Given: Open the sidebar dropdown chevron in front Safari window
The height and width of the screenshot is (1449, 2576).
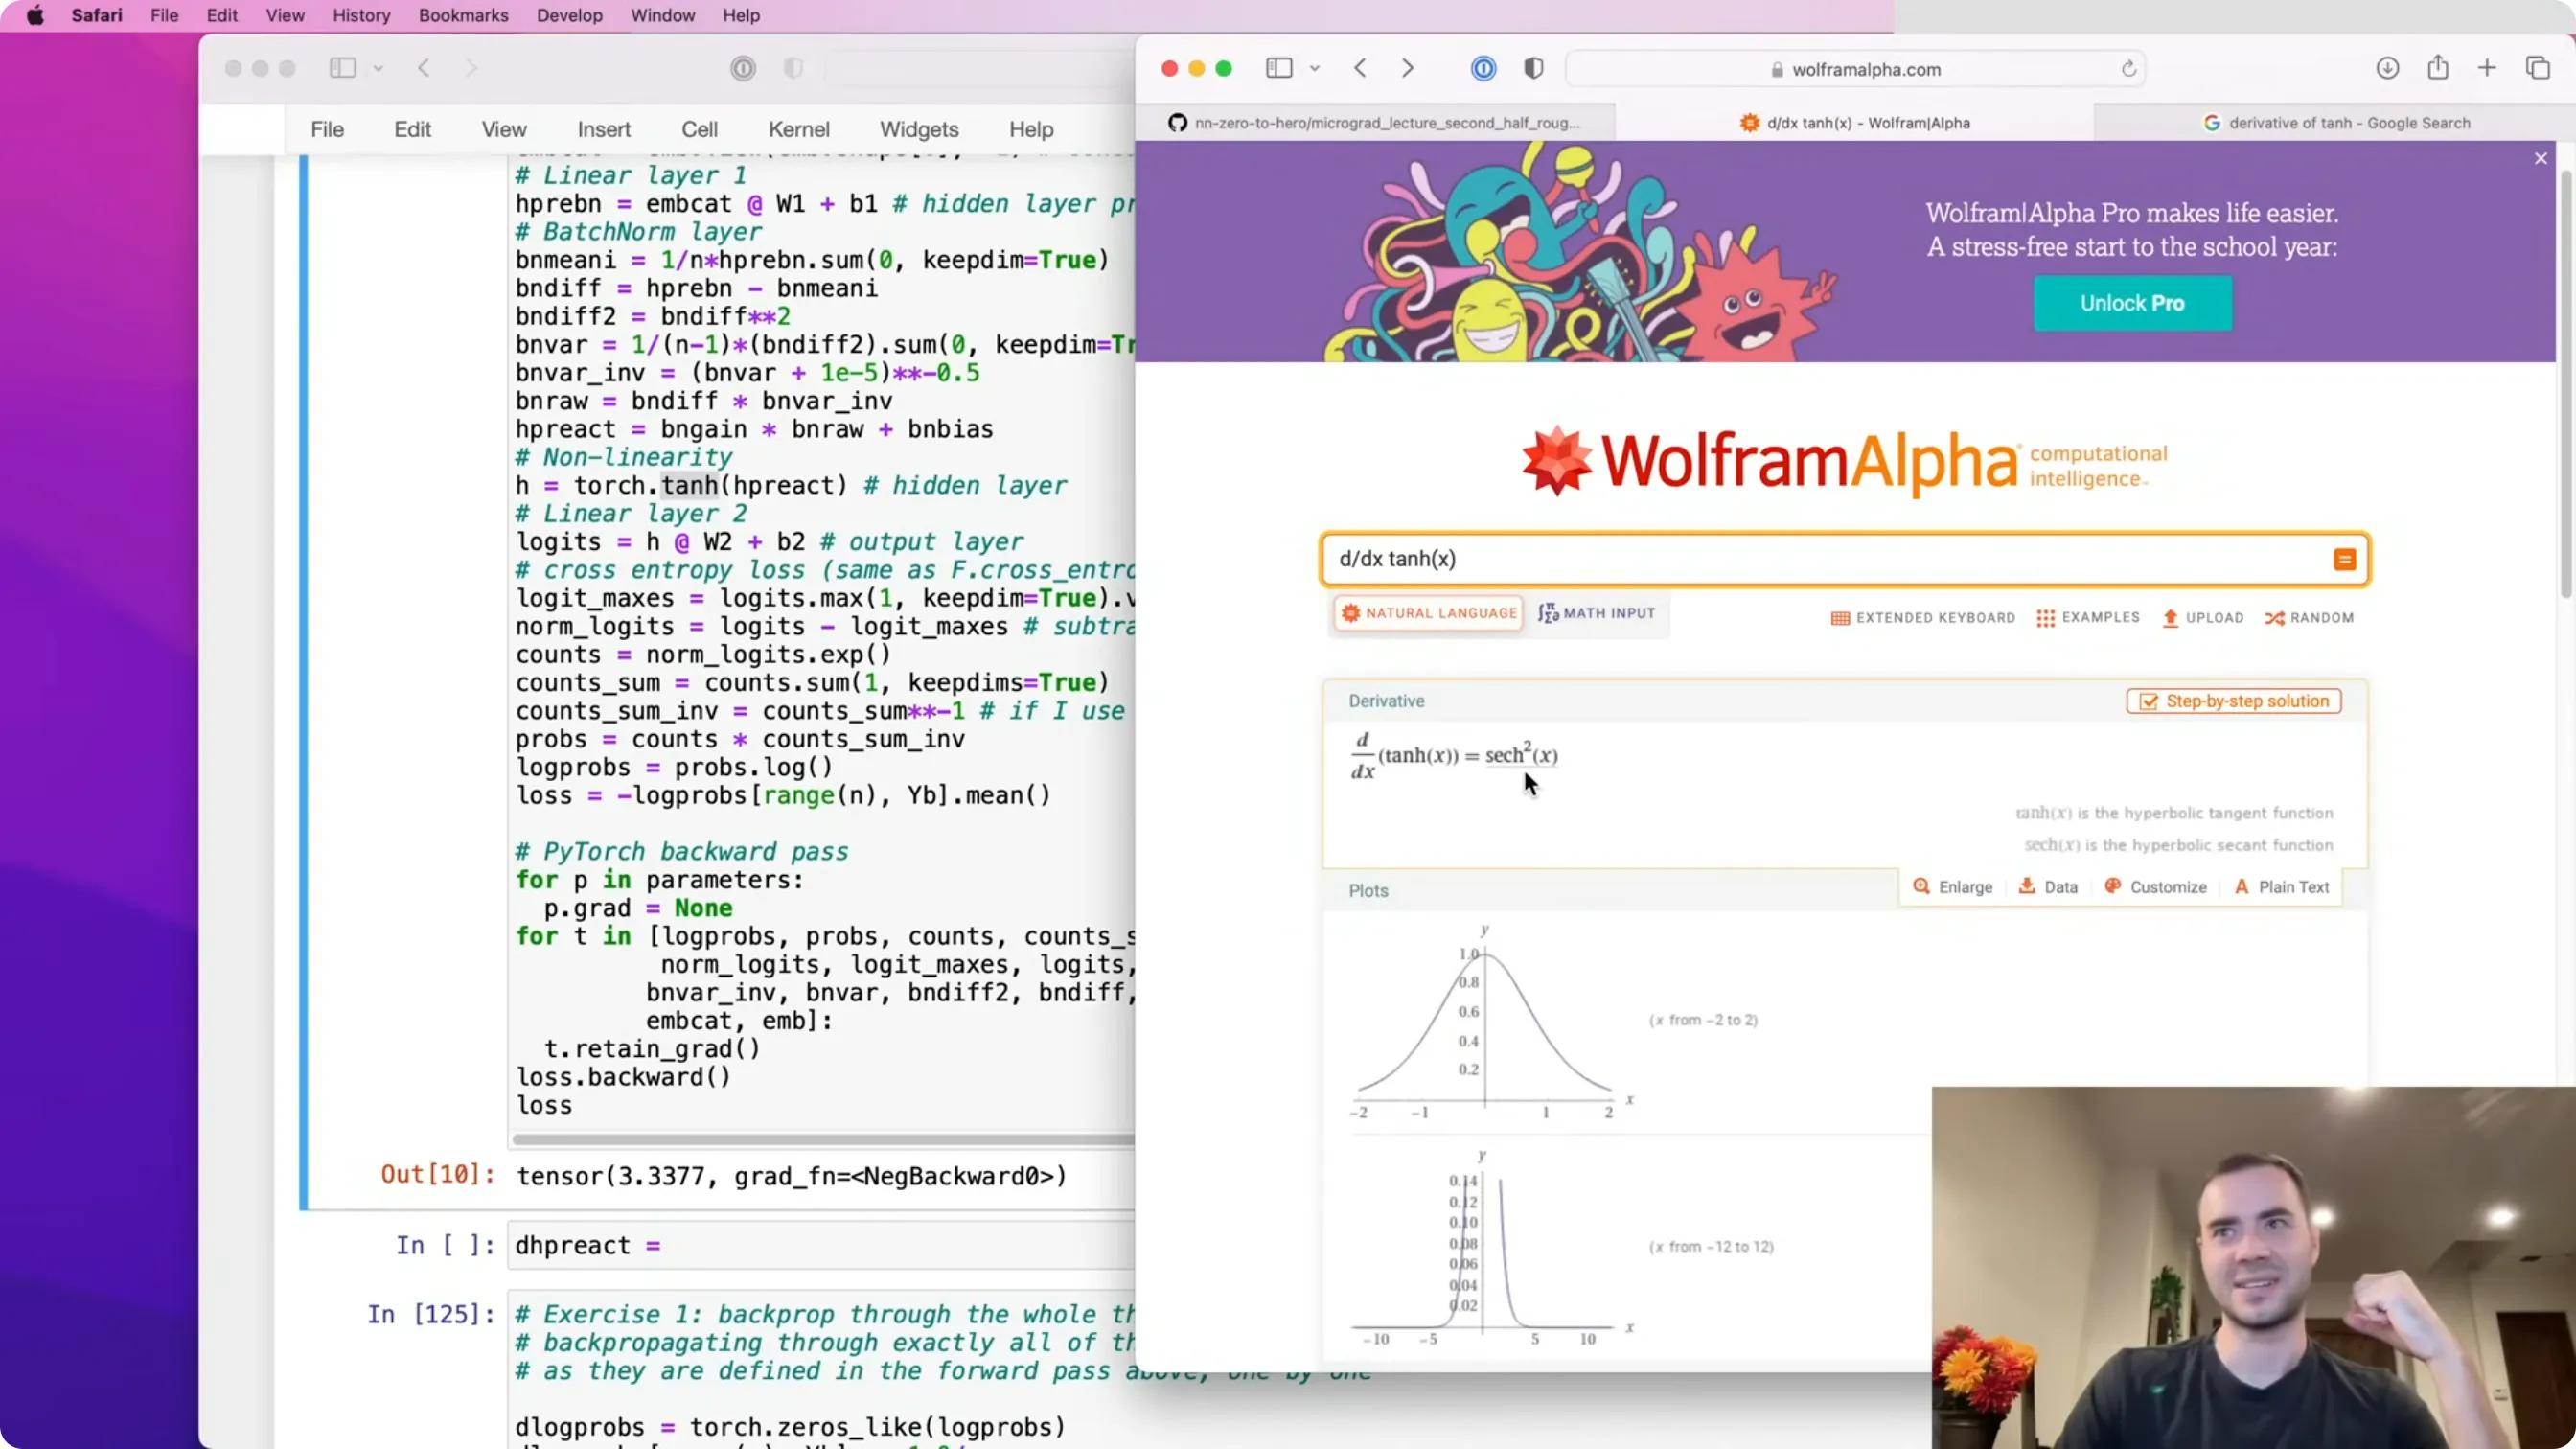Looking at the screenshot, I should (1315, 68).
